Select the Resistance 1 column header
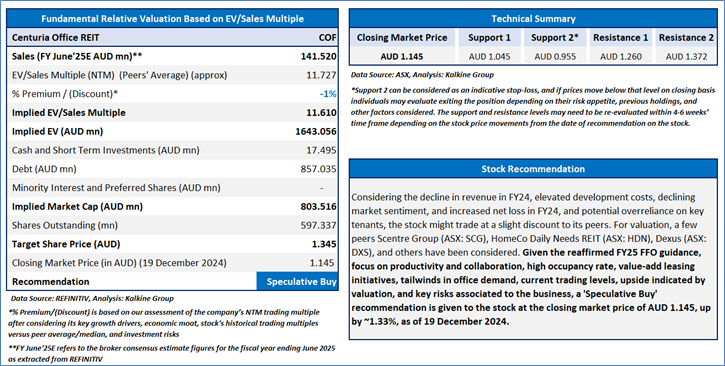The image size is (725, 366). pyautogui.click(x=621, y=38)
